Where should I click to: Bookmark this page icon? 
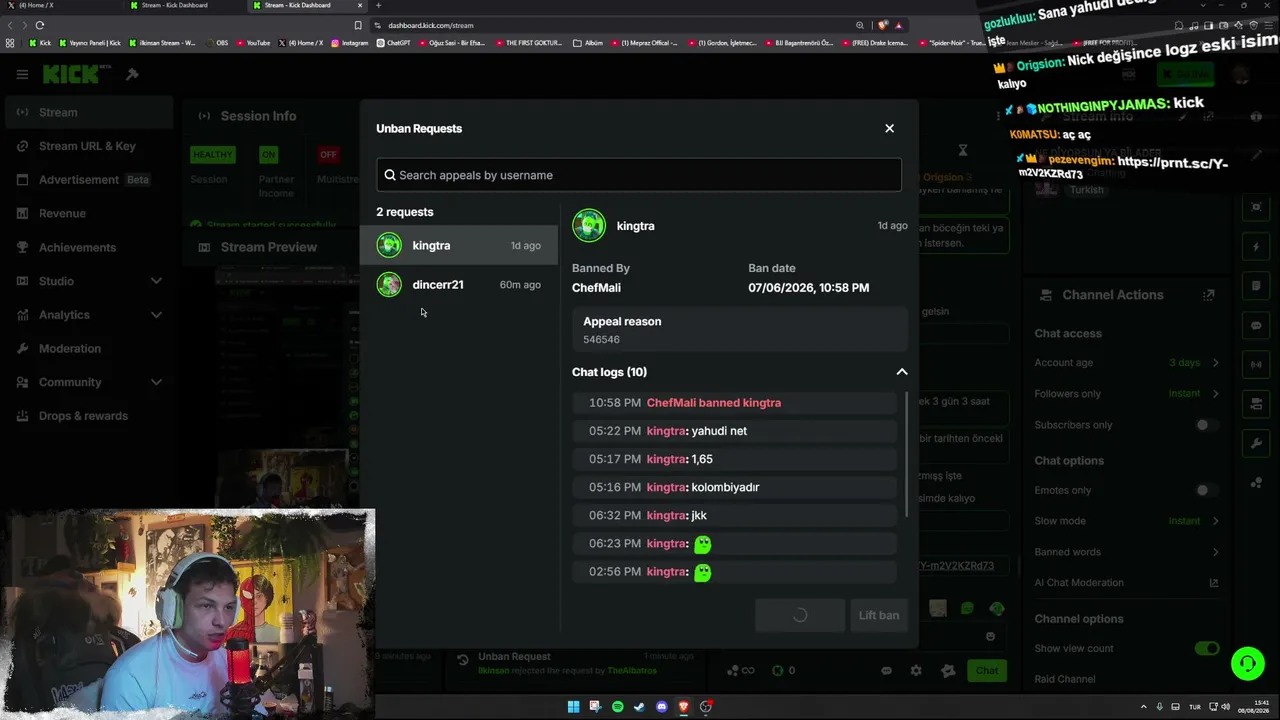358,25
